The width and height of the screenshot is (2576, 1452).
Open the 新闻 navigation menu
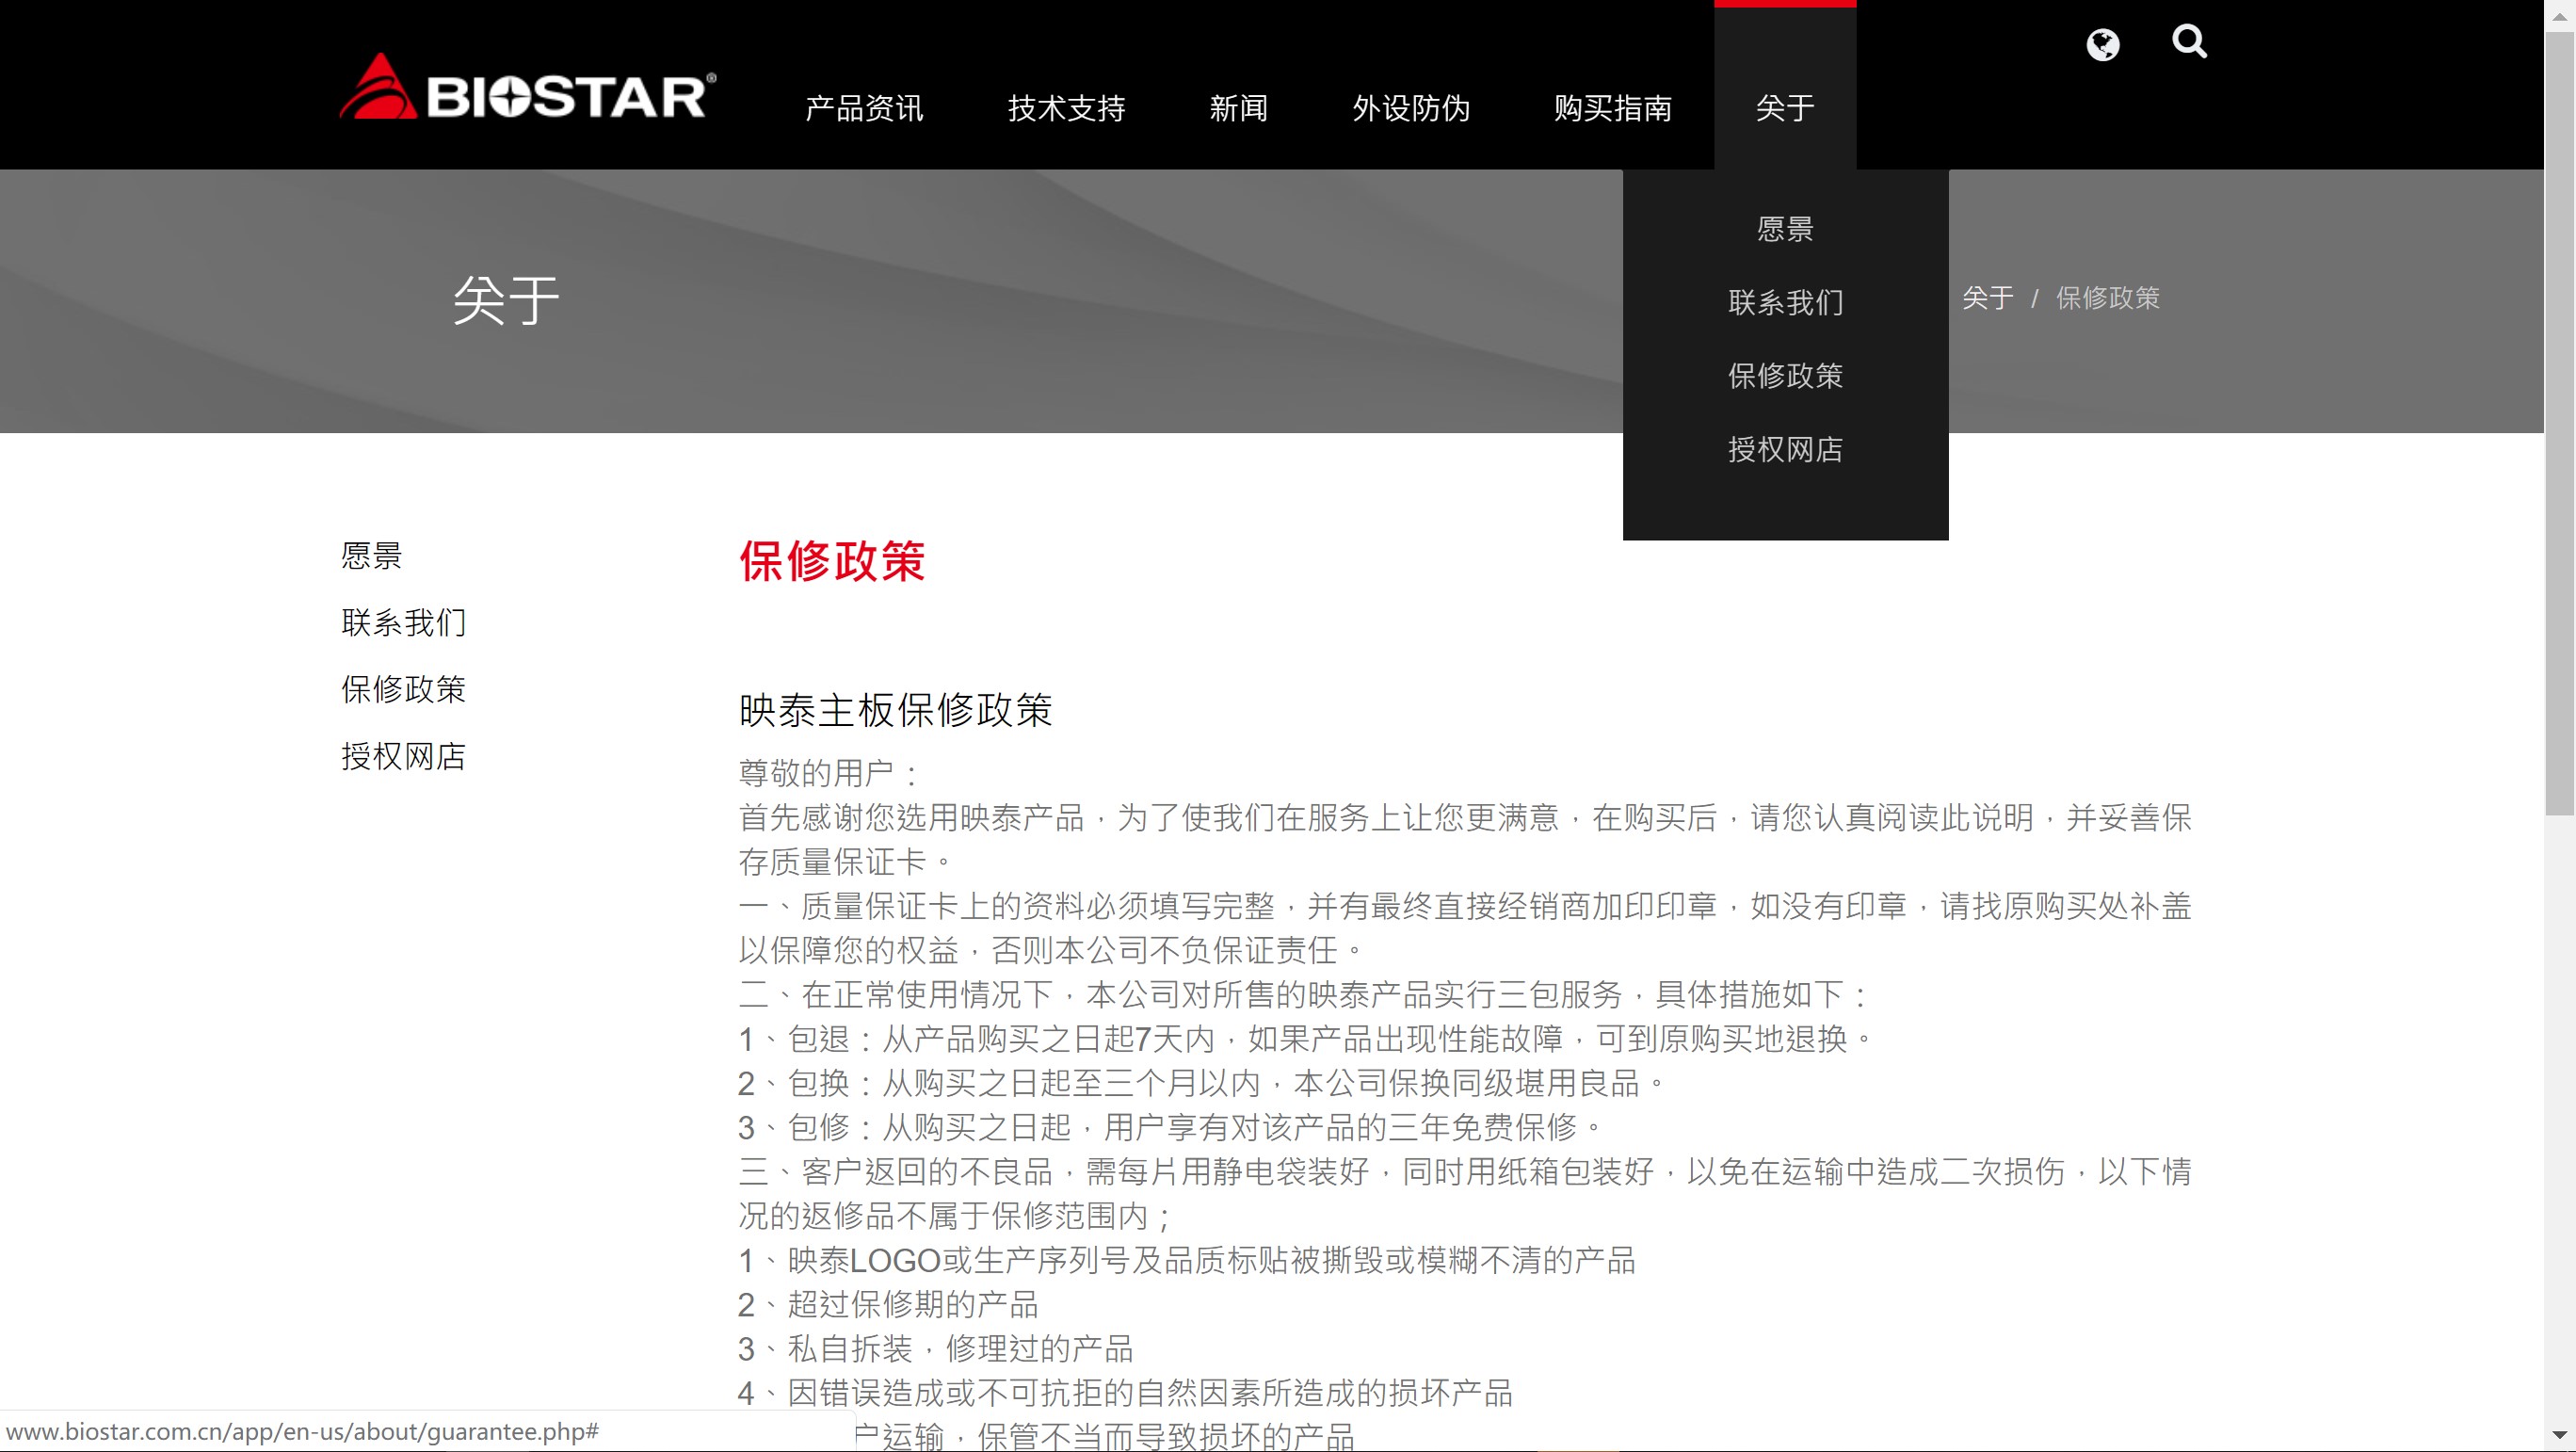click(x=1238, y=107)
